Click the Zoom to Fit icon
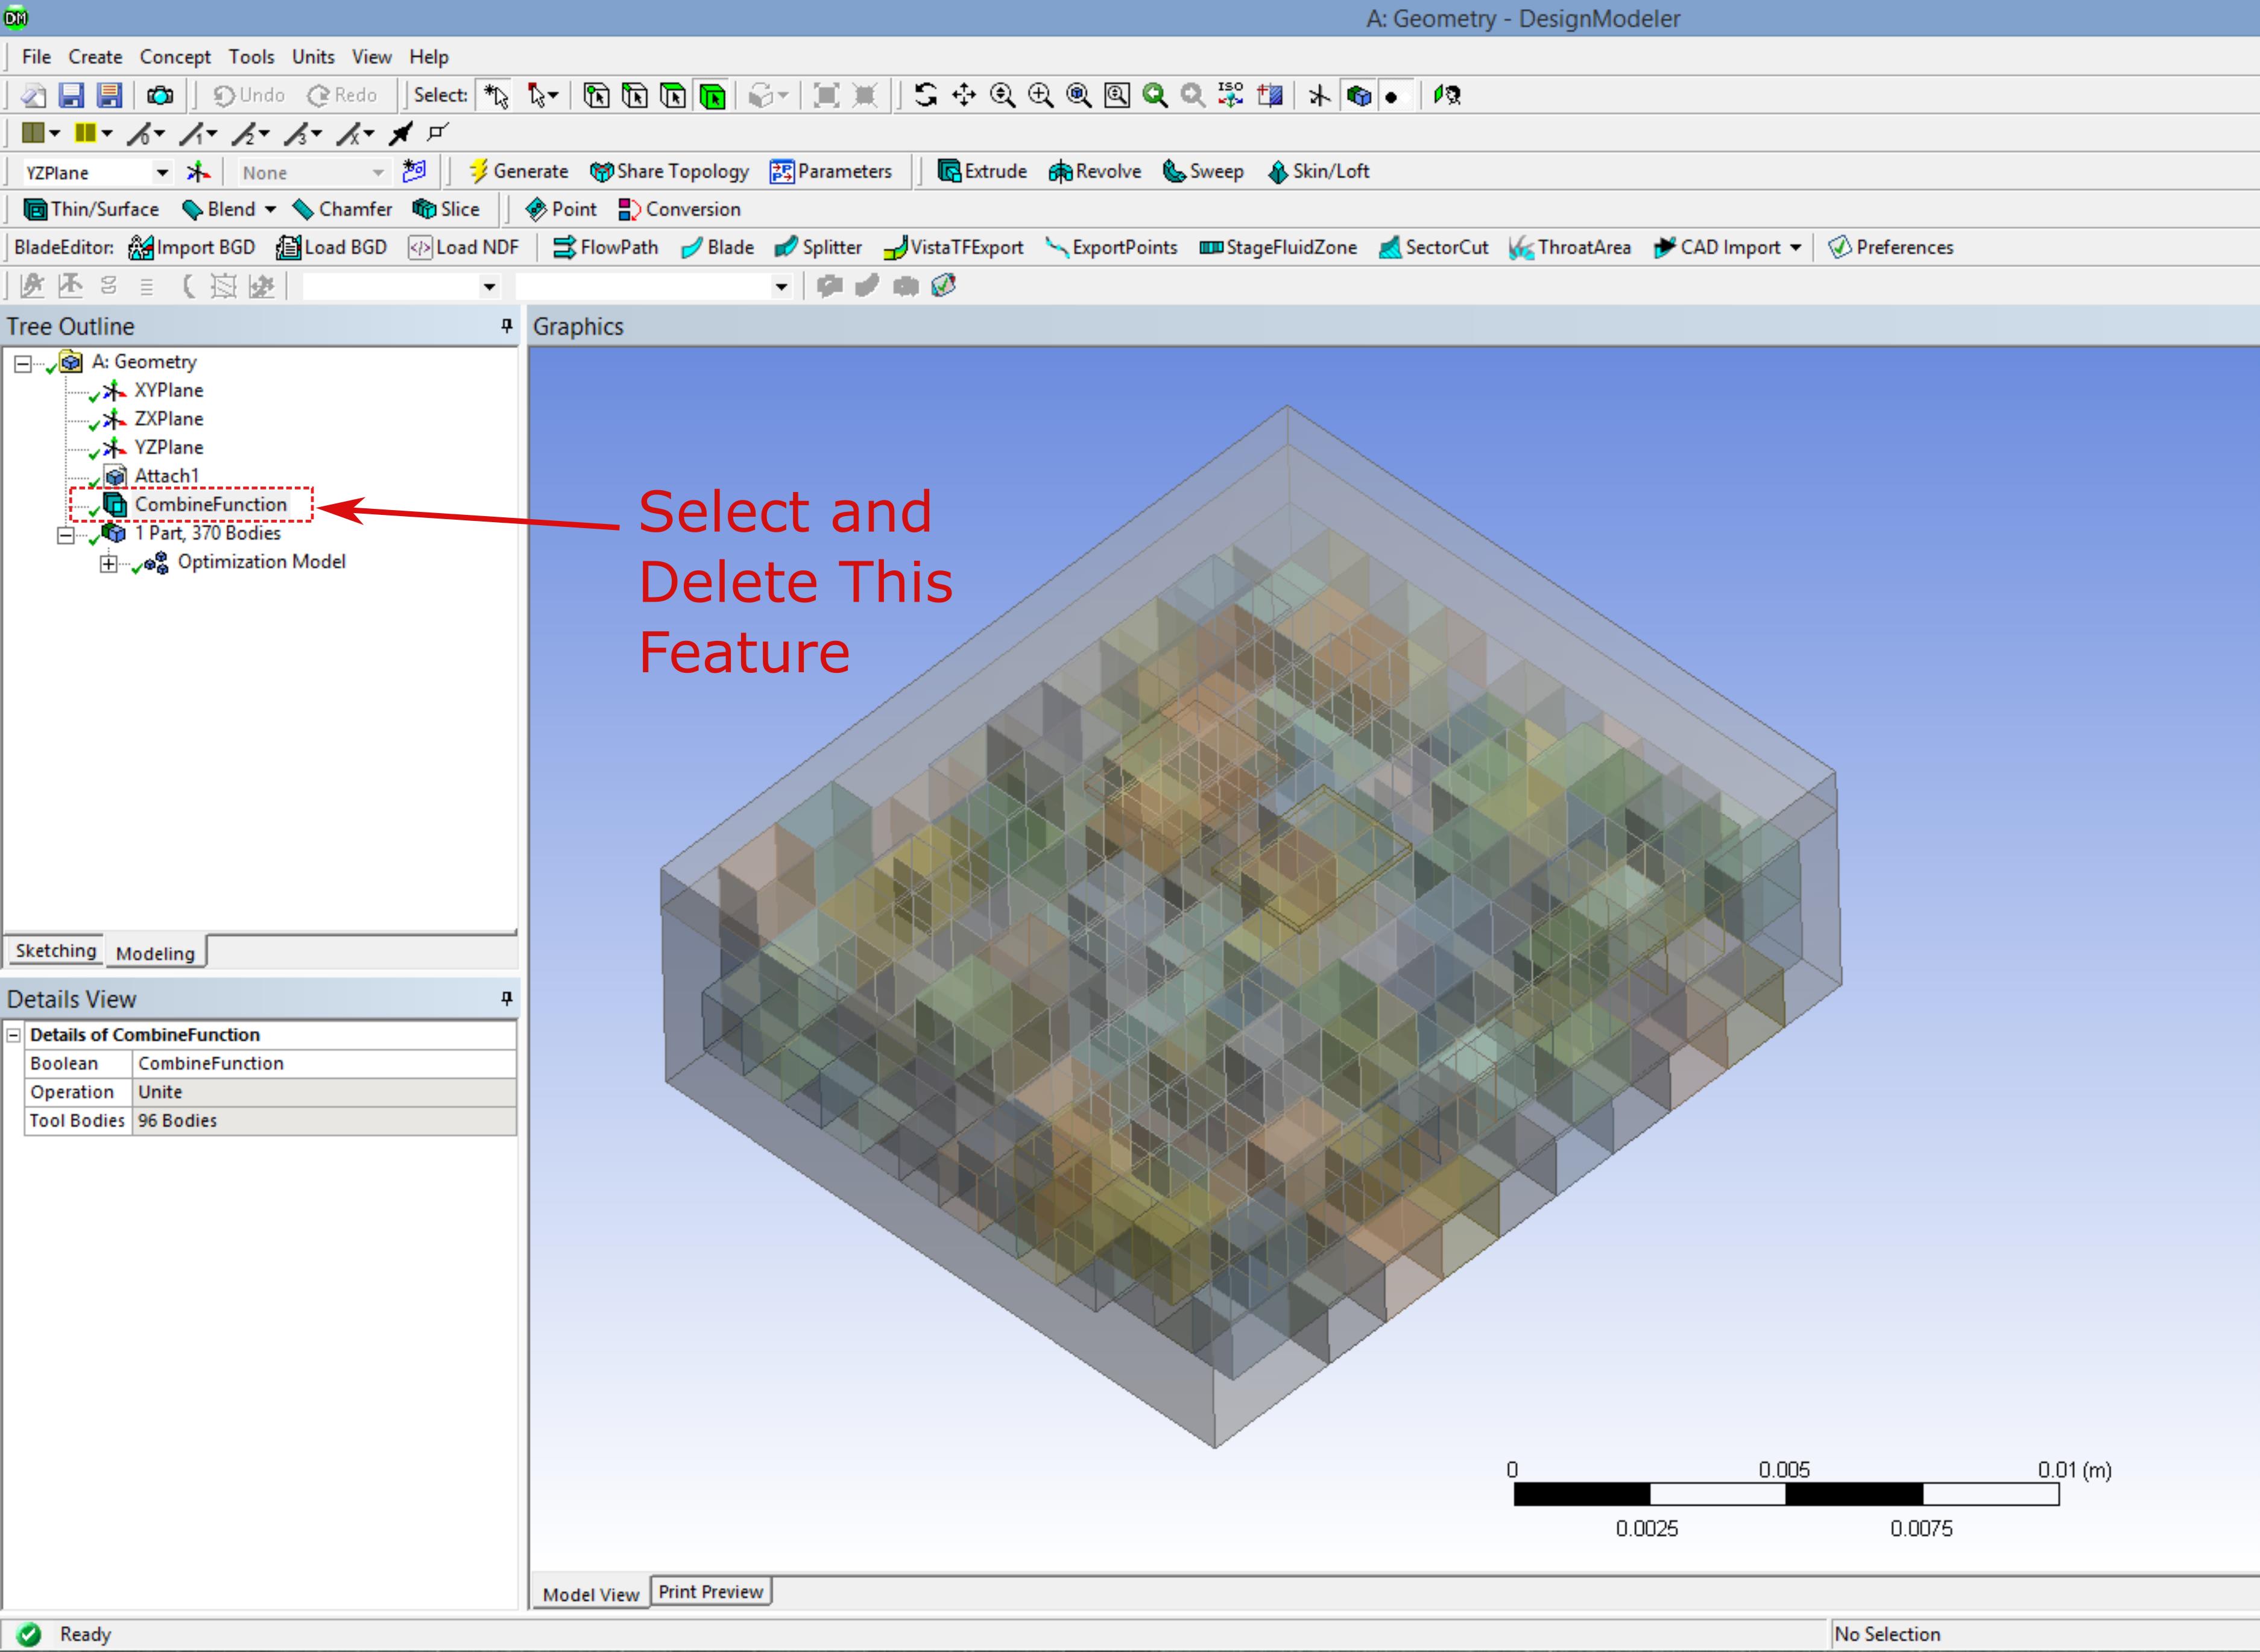 (x=1079, y=95)
